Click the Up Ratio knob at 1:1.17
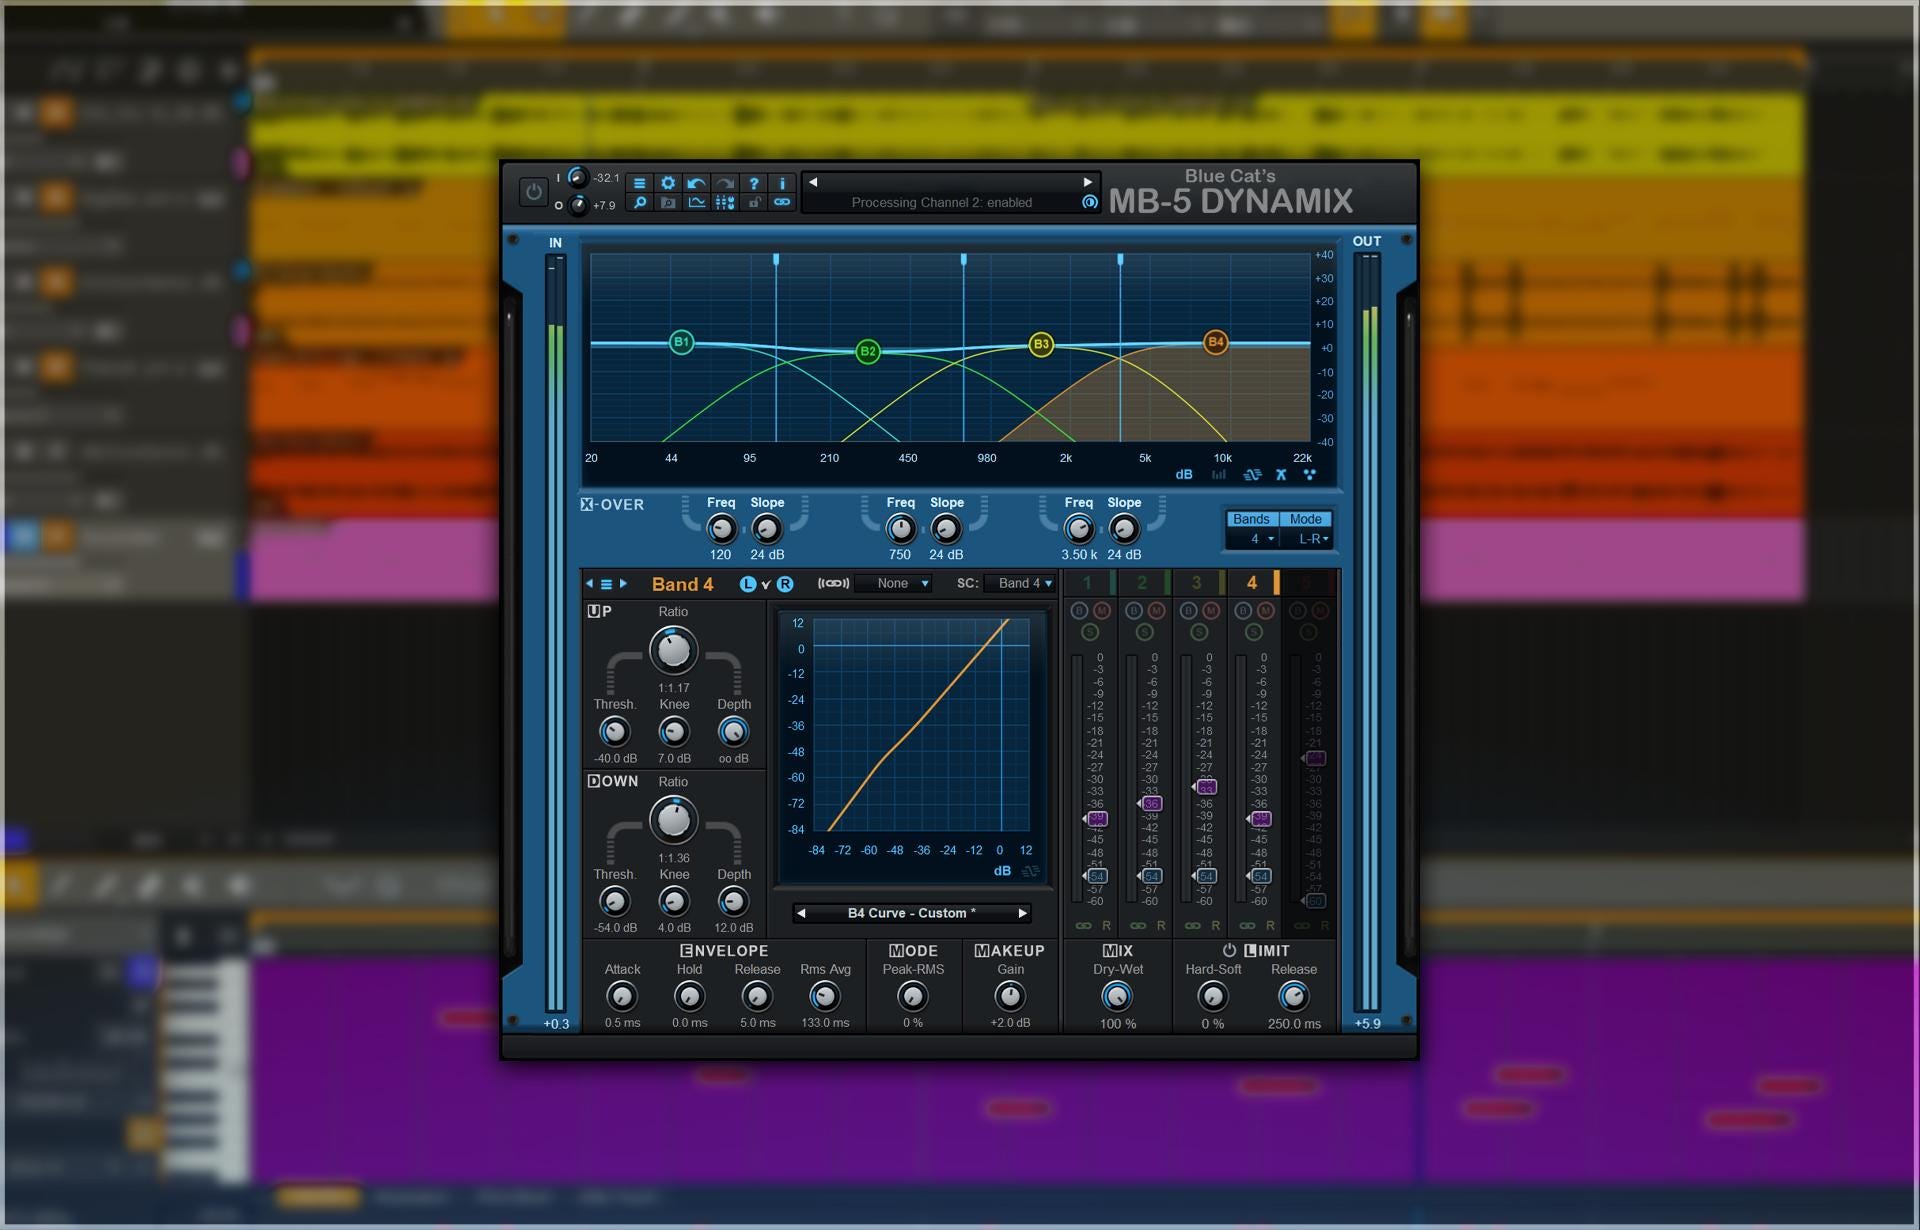1920x1230 pixels. point(673,651)
